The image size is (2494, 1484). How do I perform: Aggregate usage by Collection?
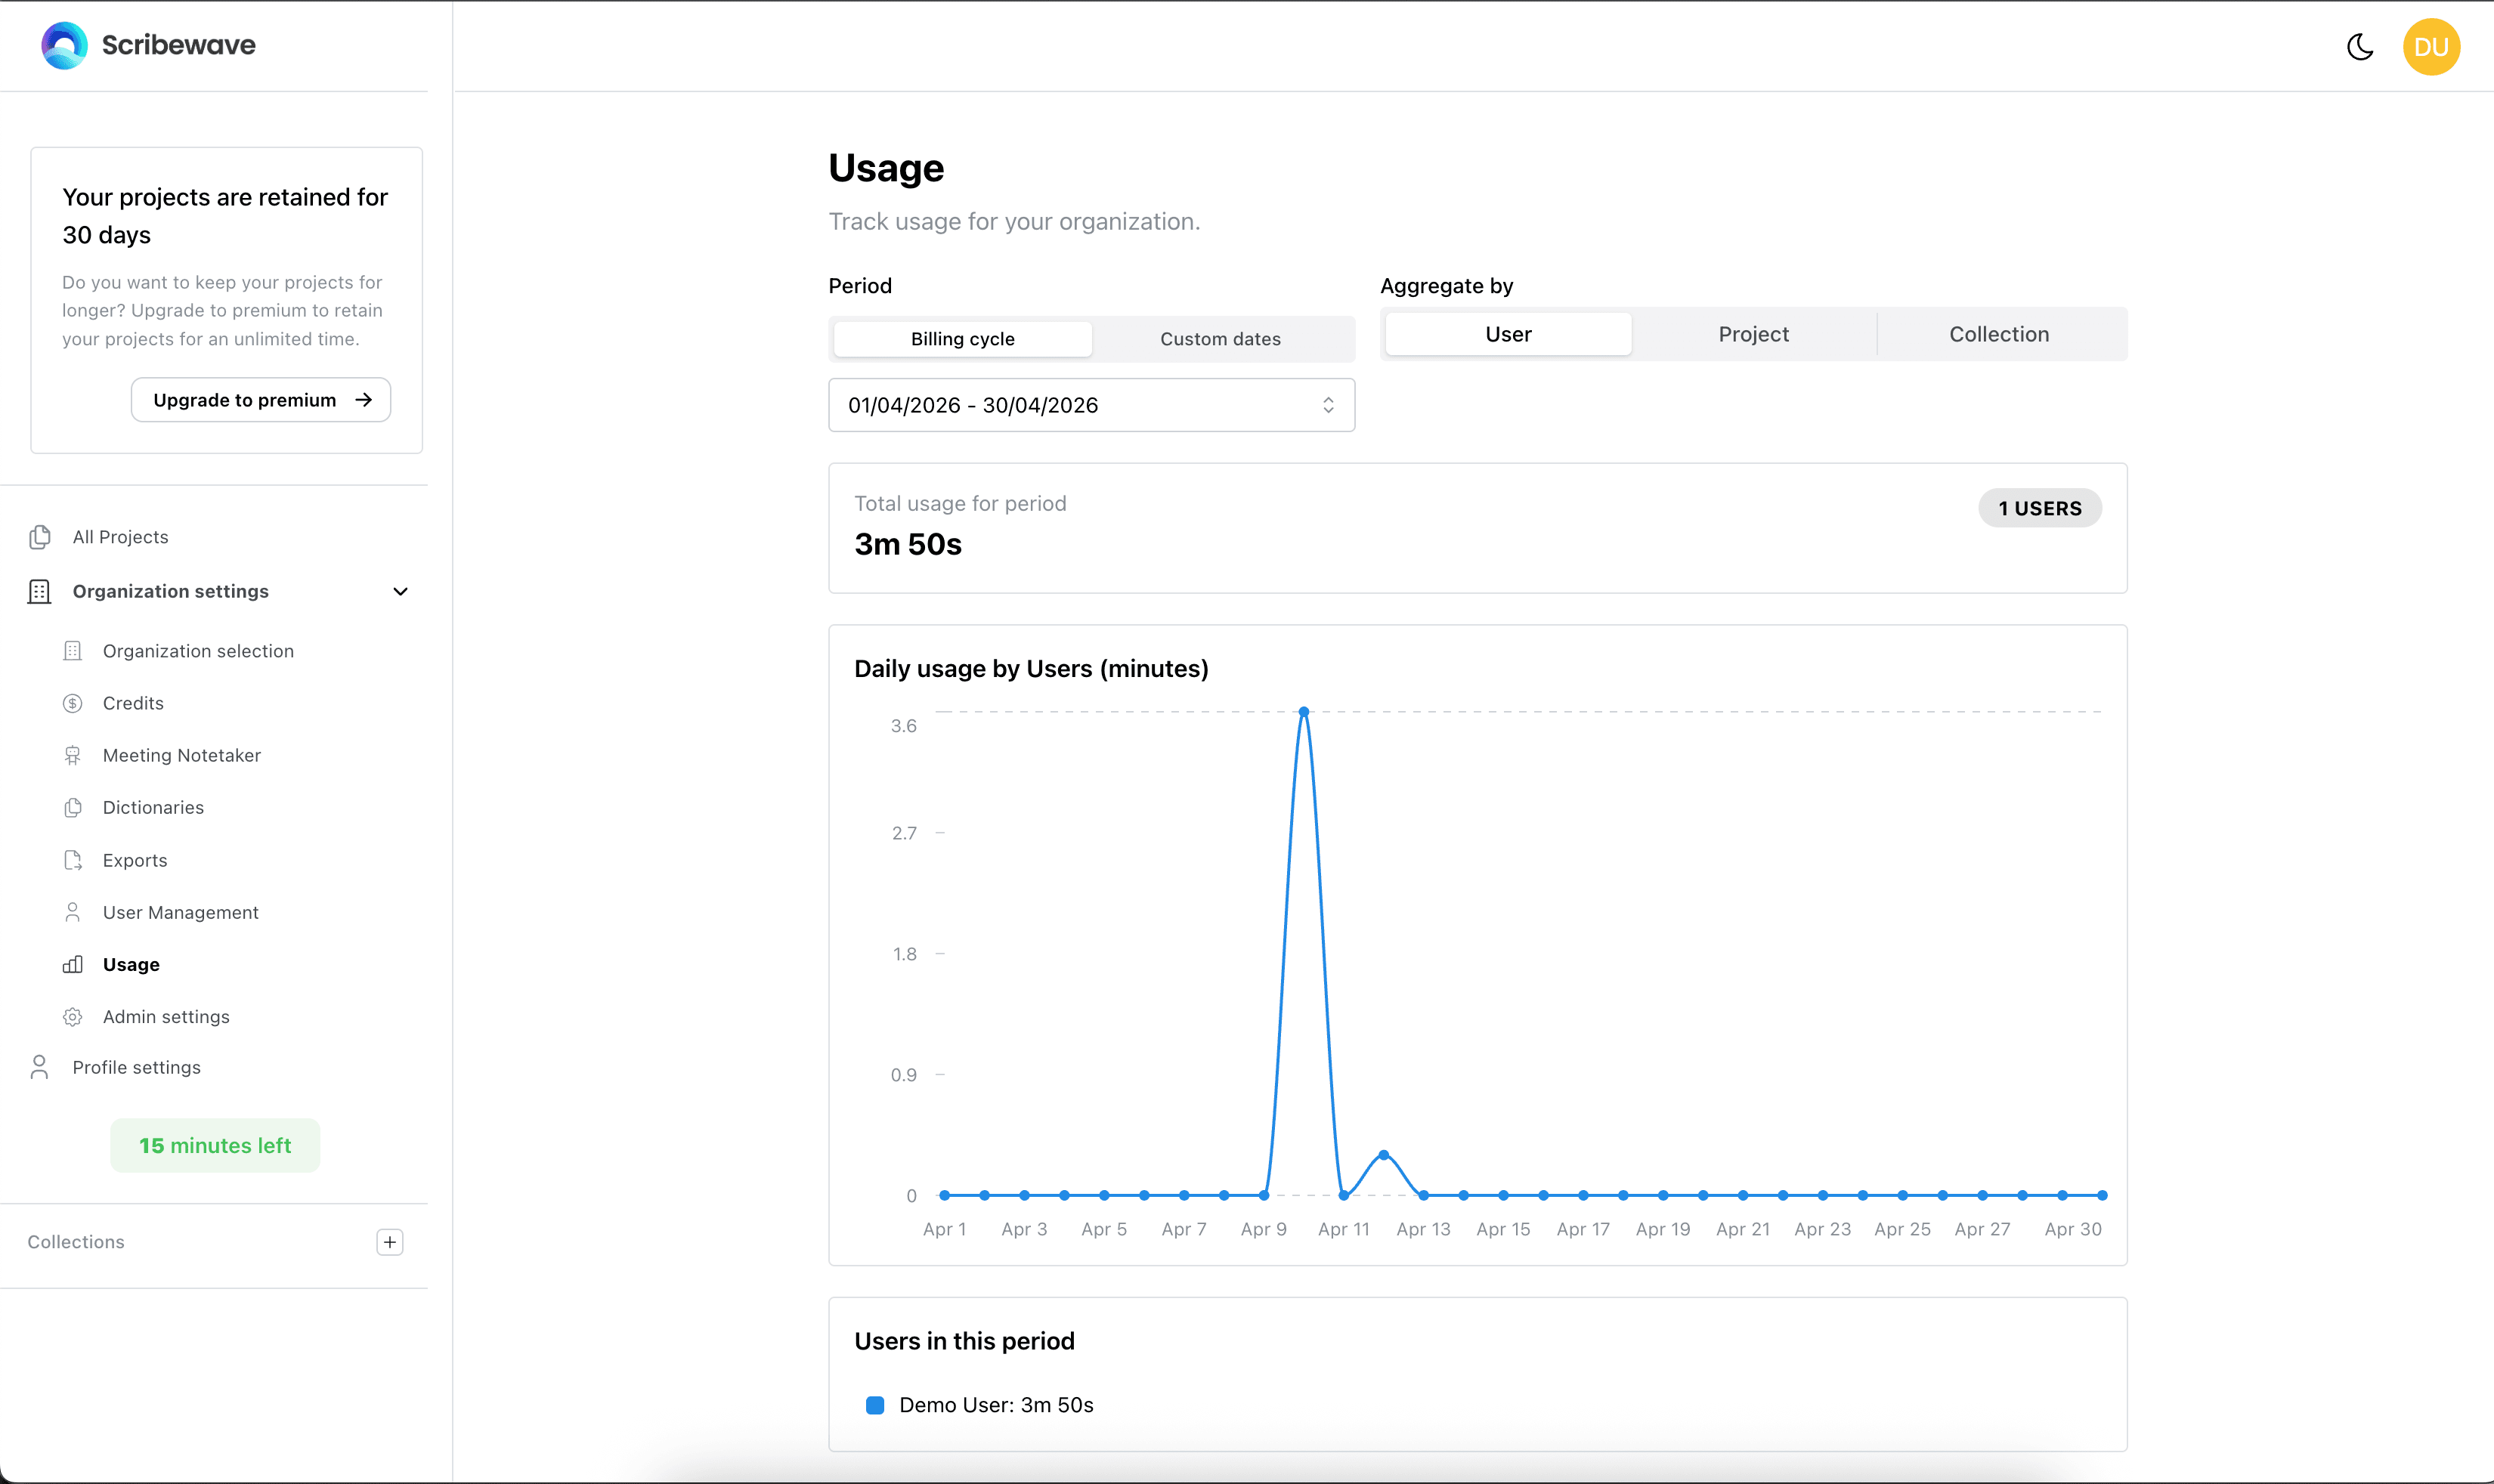tap(1998, 334)
